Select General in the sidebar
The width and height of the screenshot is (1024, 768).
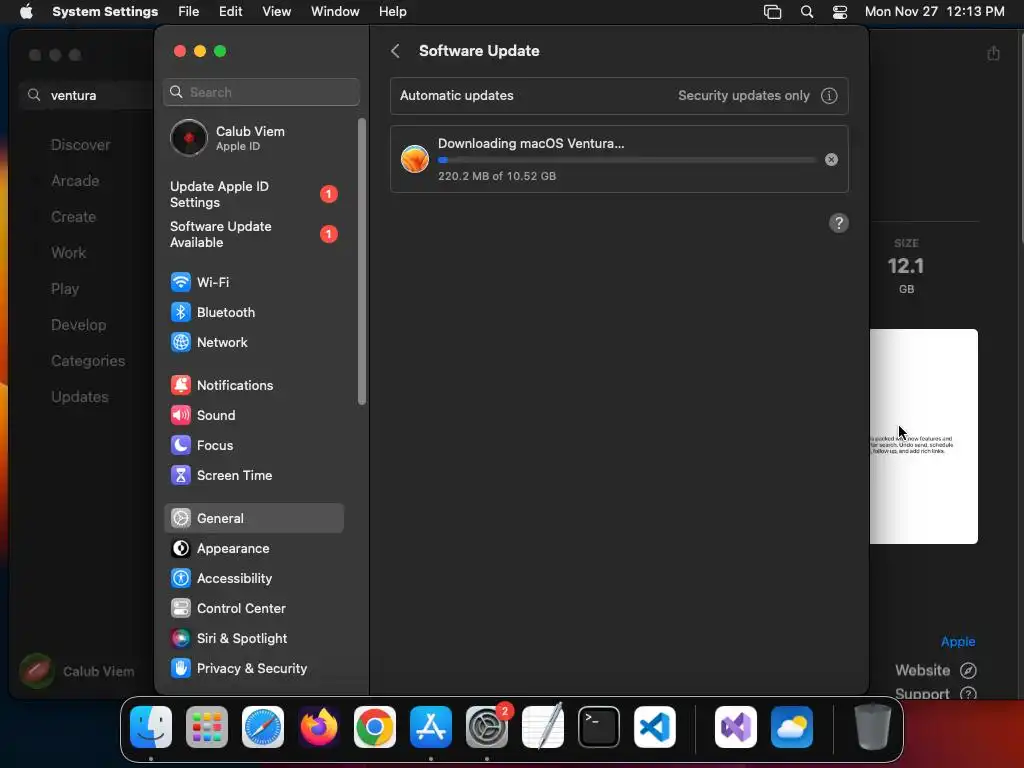click(x=253, y=519)
